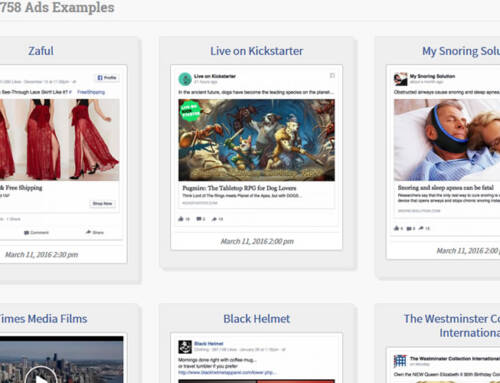Open the sleeping man snoring ad image
Image resolution: width=500 pixels, height=383 pixels.
coord(447,140)
